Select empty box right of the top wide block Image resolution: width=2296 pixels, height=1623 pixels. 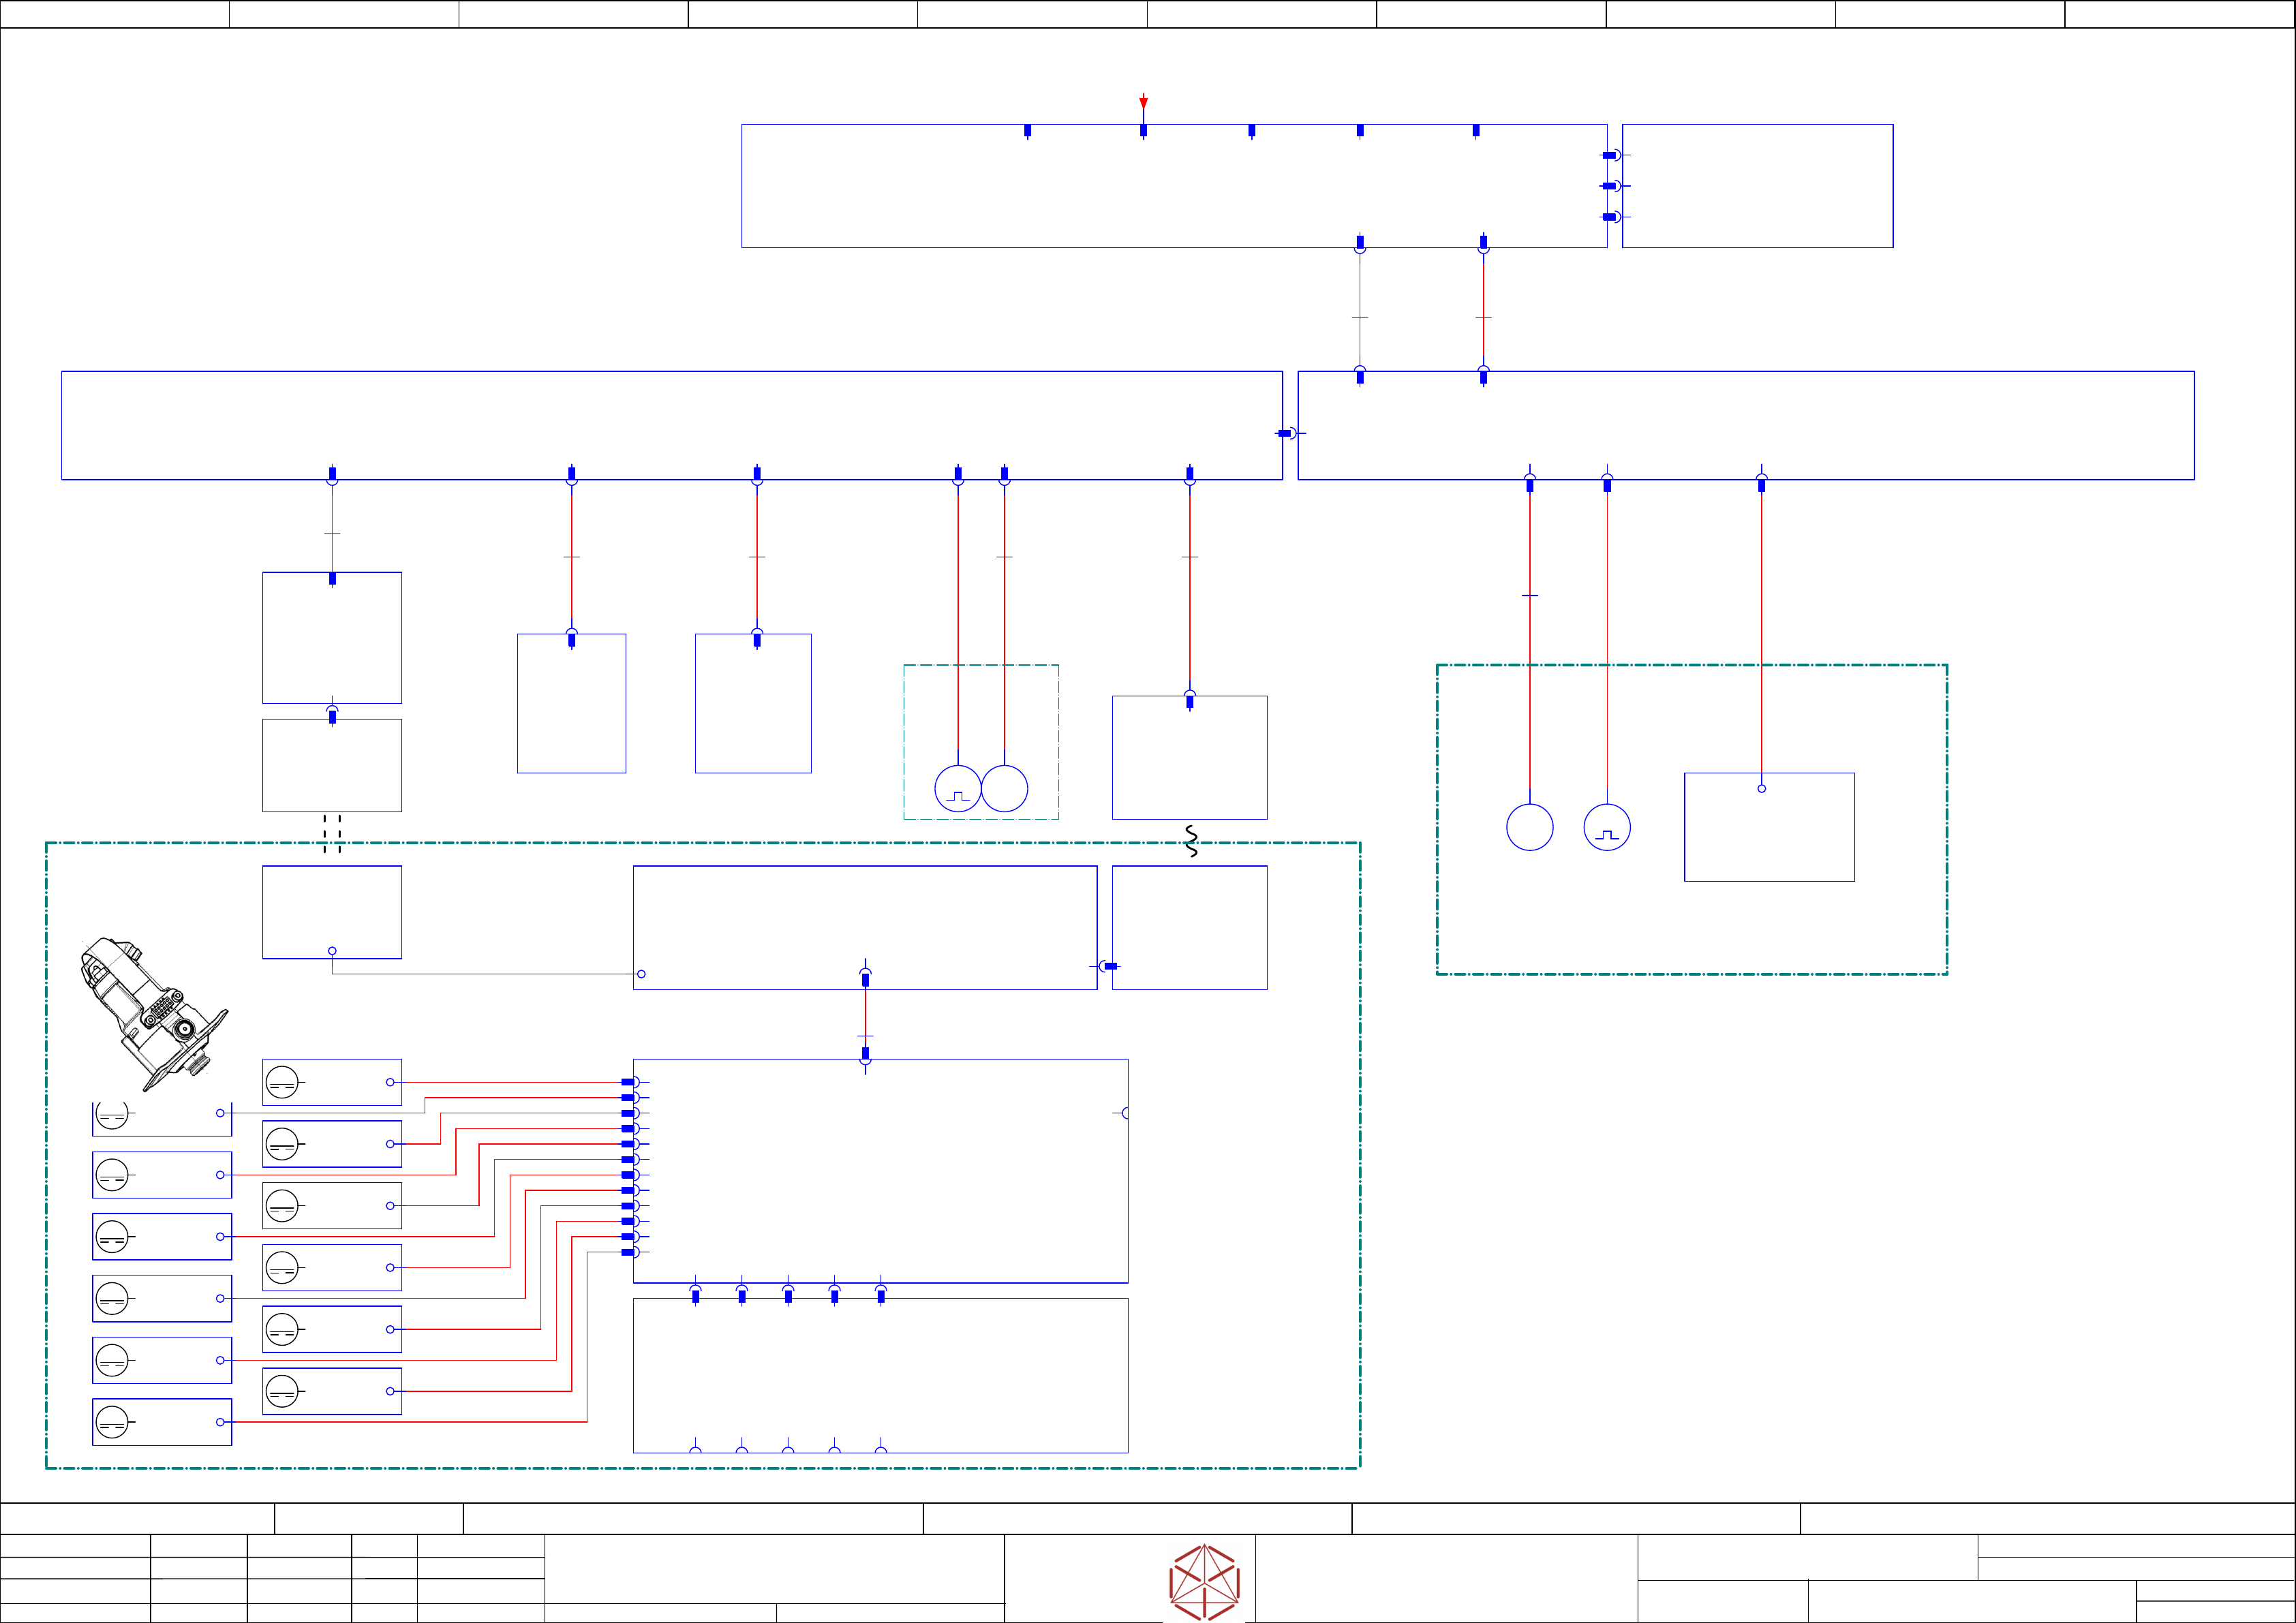[1757, 186]
